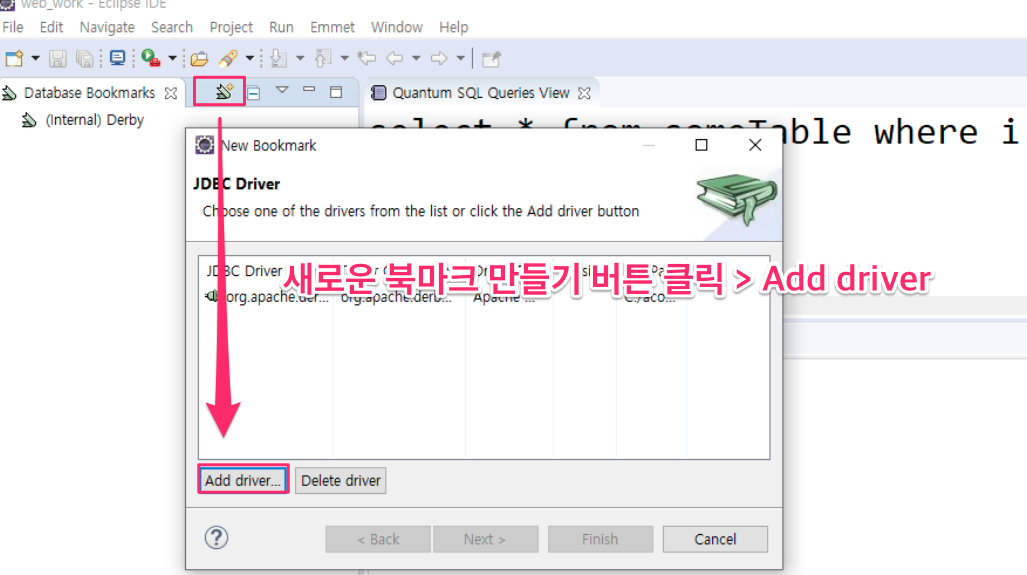Viewport: 1027px width, 575px height.
Task: Open the Help menu
Action: tap(453, 28)
